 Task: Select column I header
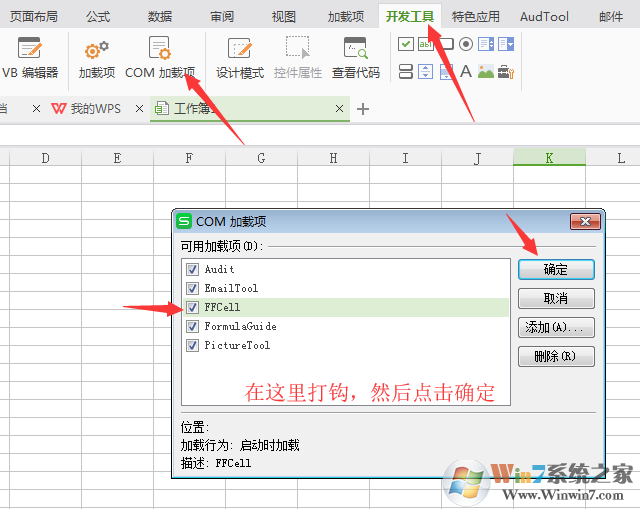point(405,158)
